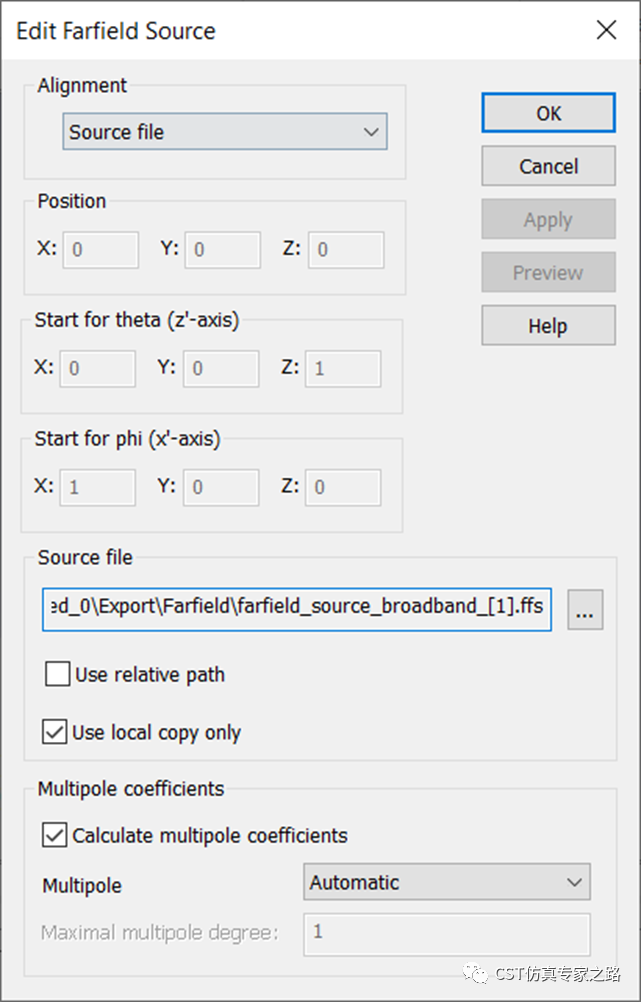Select the phi start X field

coord(97,487)
